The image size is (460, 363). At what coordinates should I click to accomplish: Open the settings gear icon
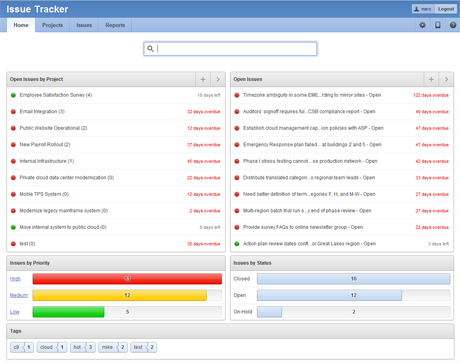[422, 25]
